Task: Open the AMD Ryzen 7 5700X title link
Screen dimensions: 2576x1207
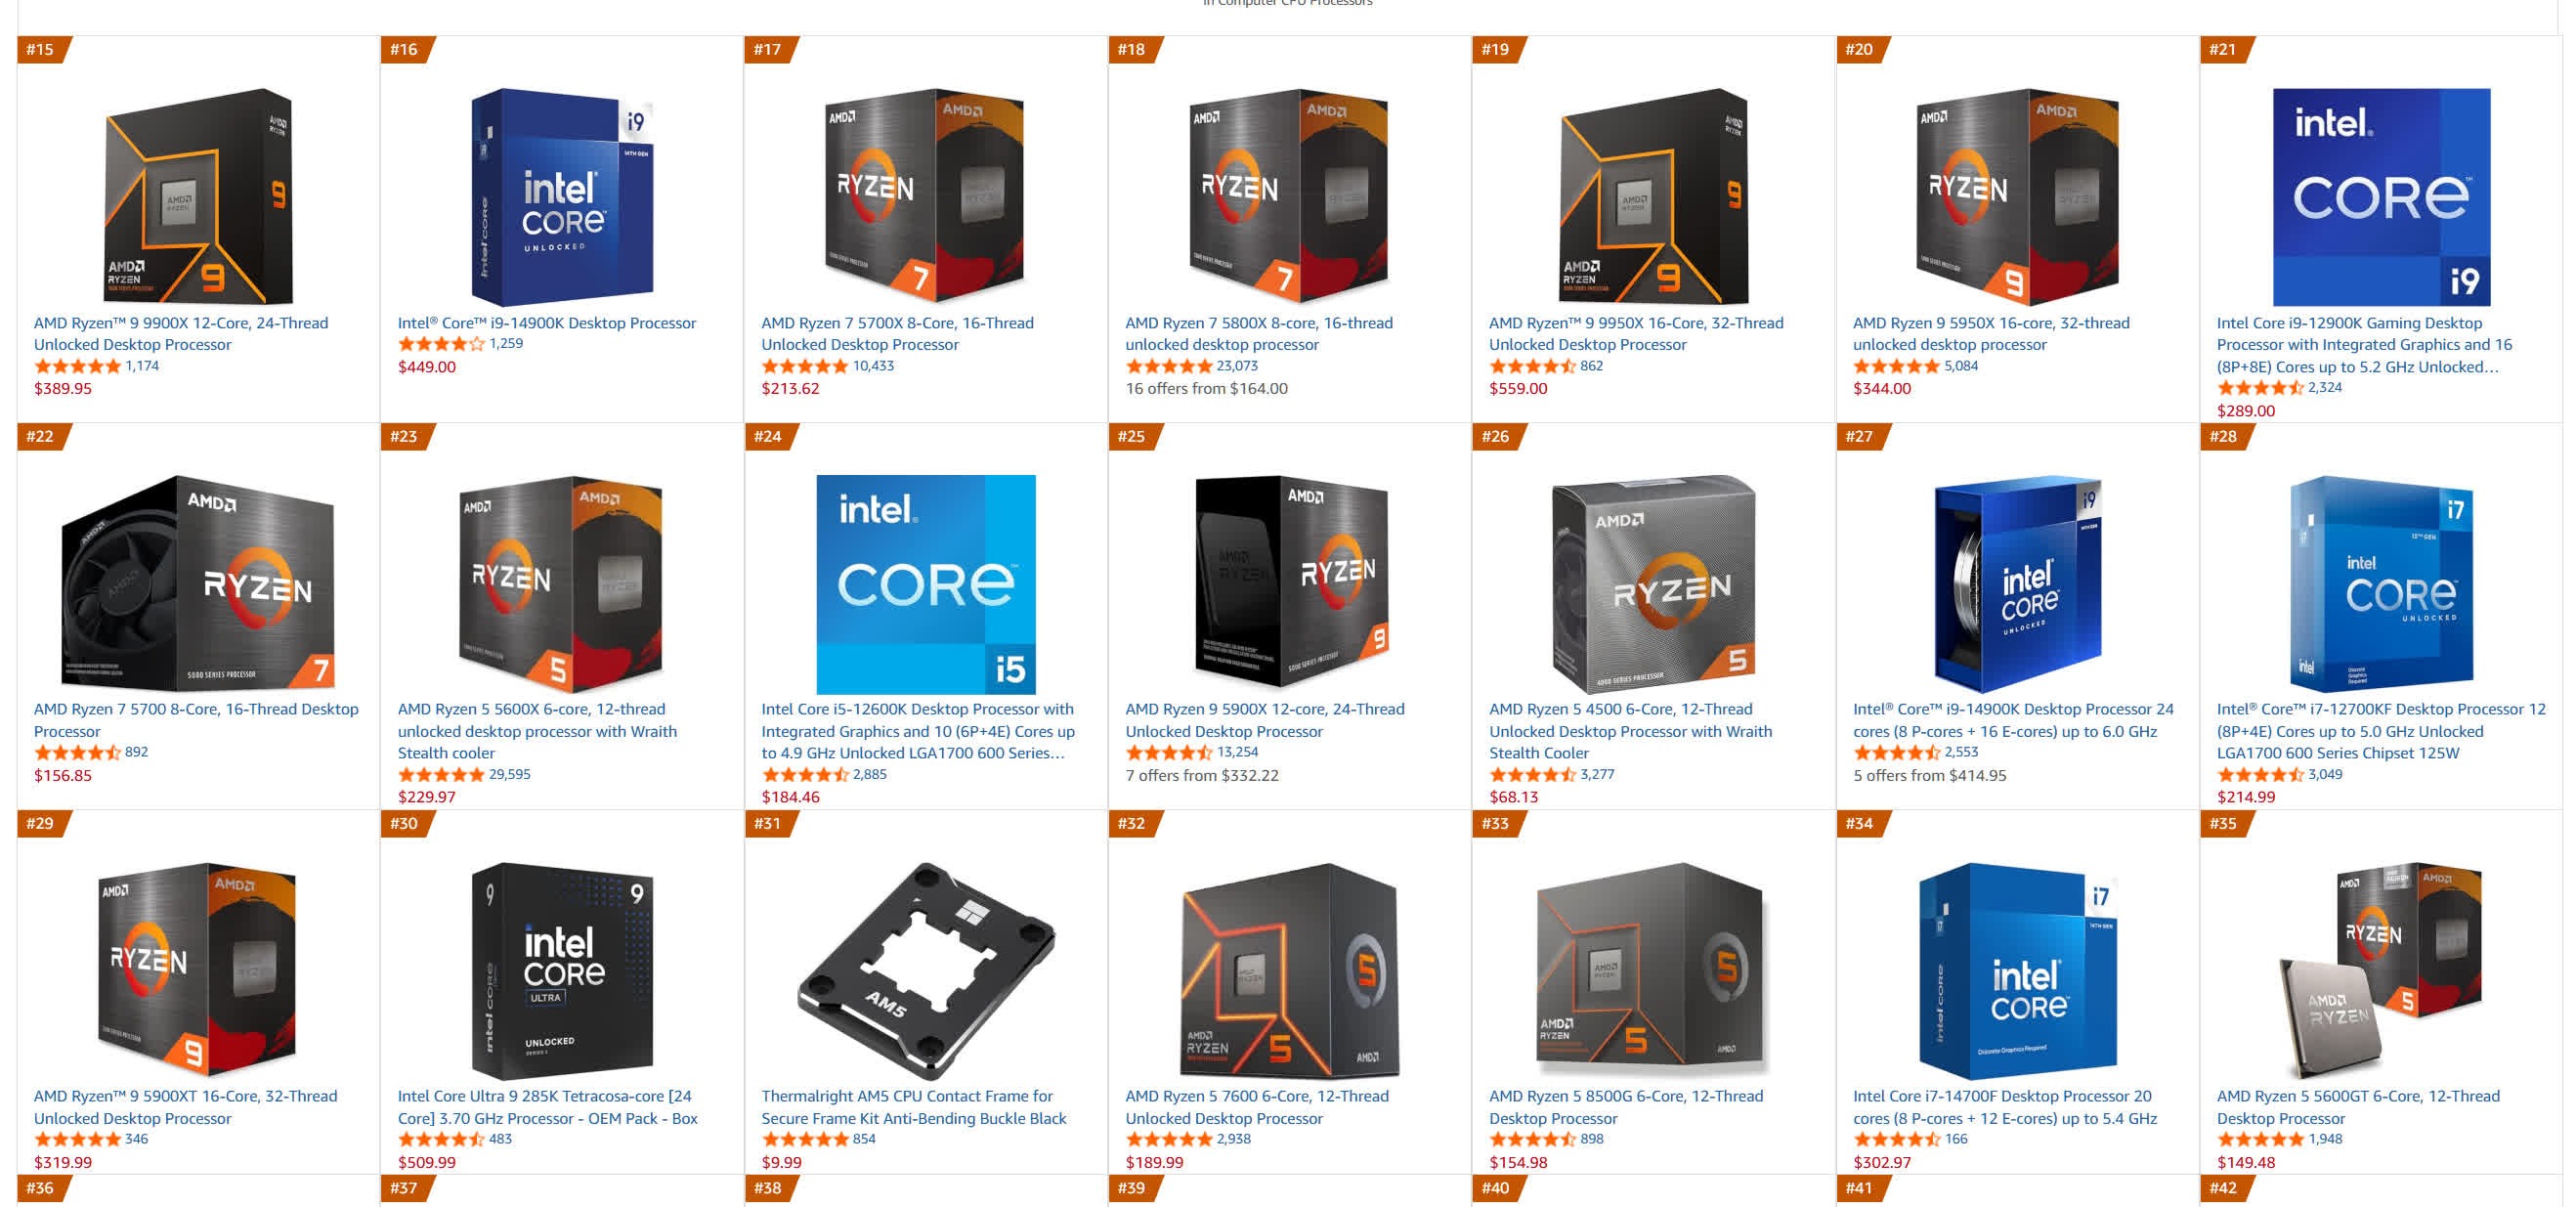Action: pos(897,333)
